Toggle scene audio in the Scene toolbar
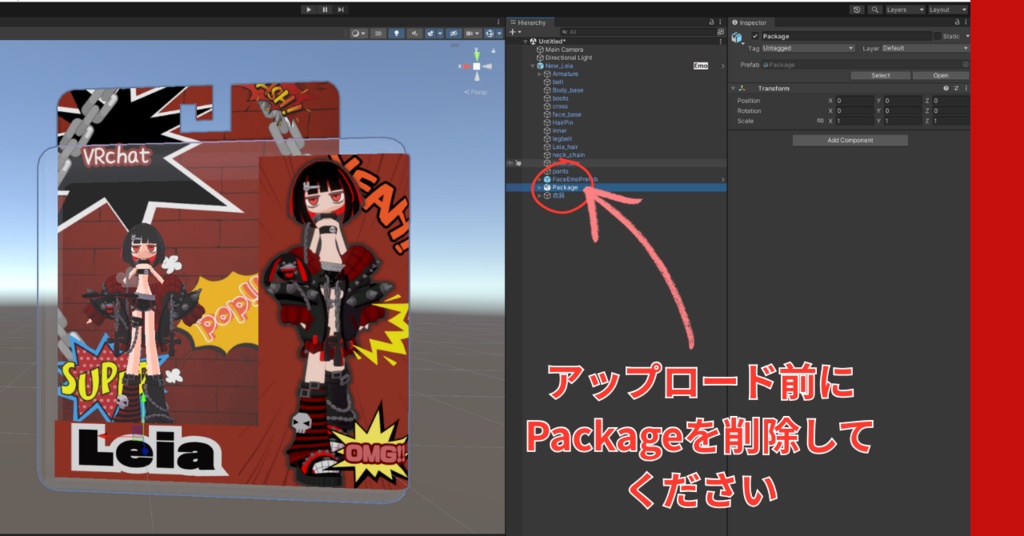Image resolution: width=1024 pixels, height=536 pixels. [414, 33]
